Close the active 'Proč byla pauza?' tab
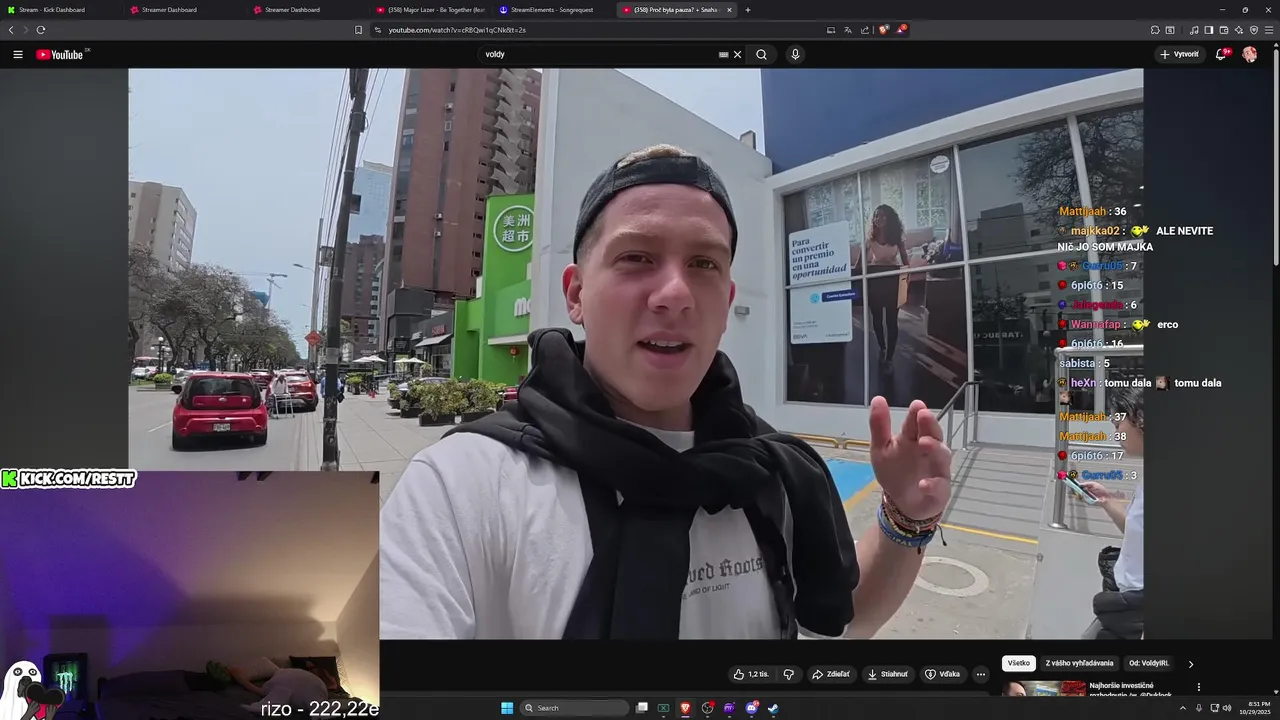Screen dimensions: 1280x720 (729, 10)
